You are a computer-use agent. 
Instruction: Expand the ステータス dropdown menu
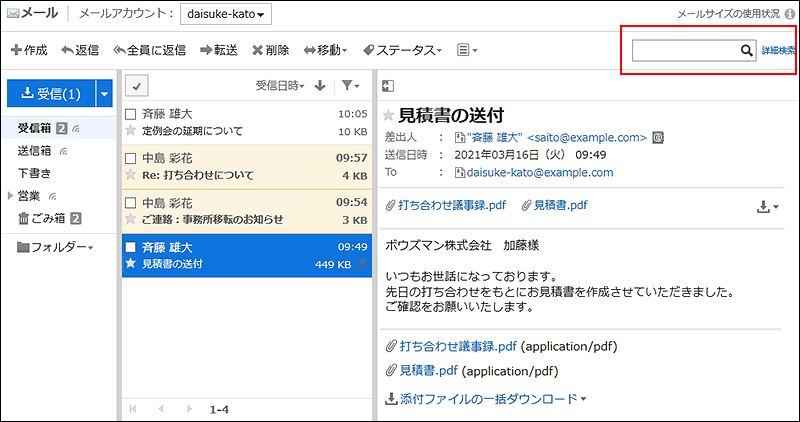point(407,50)
